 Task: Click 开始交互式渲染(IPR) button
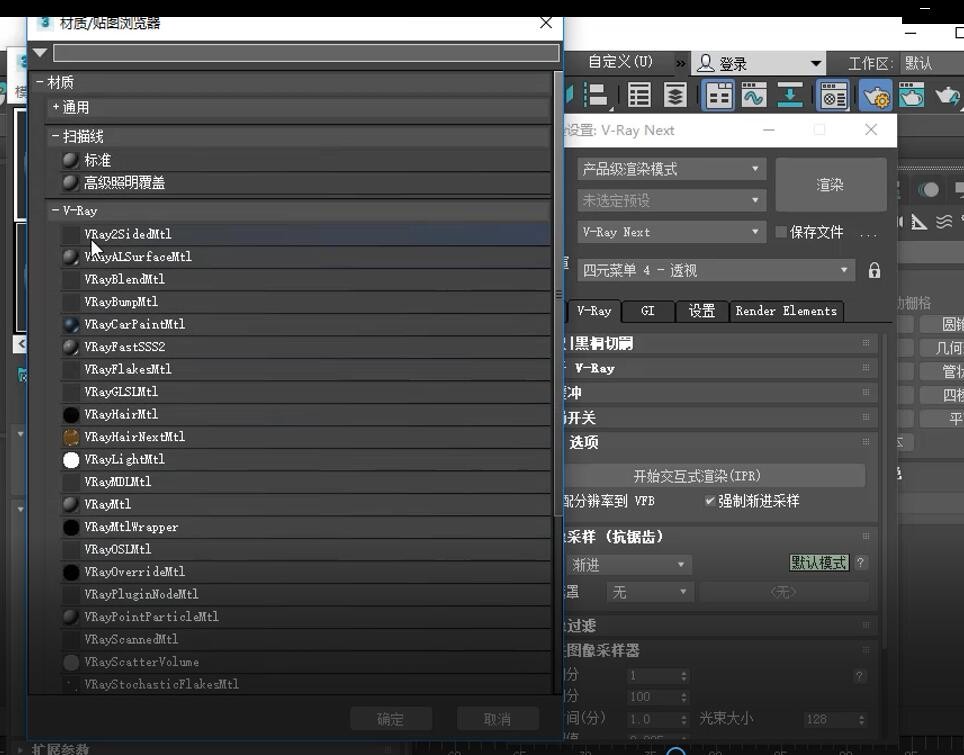pyautogui.click(x=697, y=476)
